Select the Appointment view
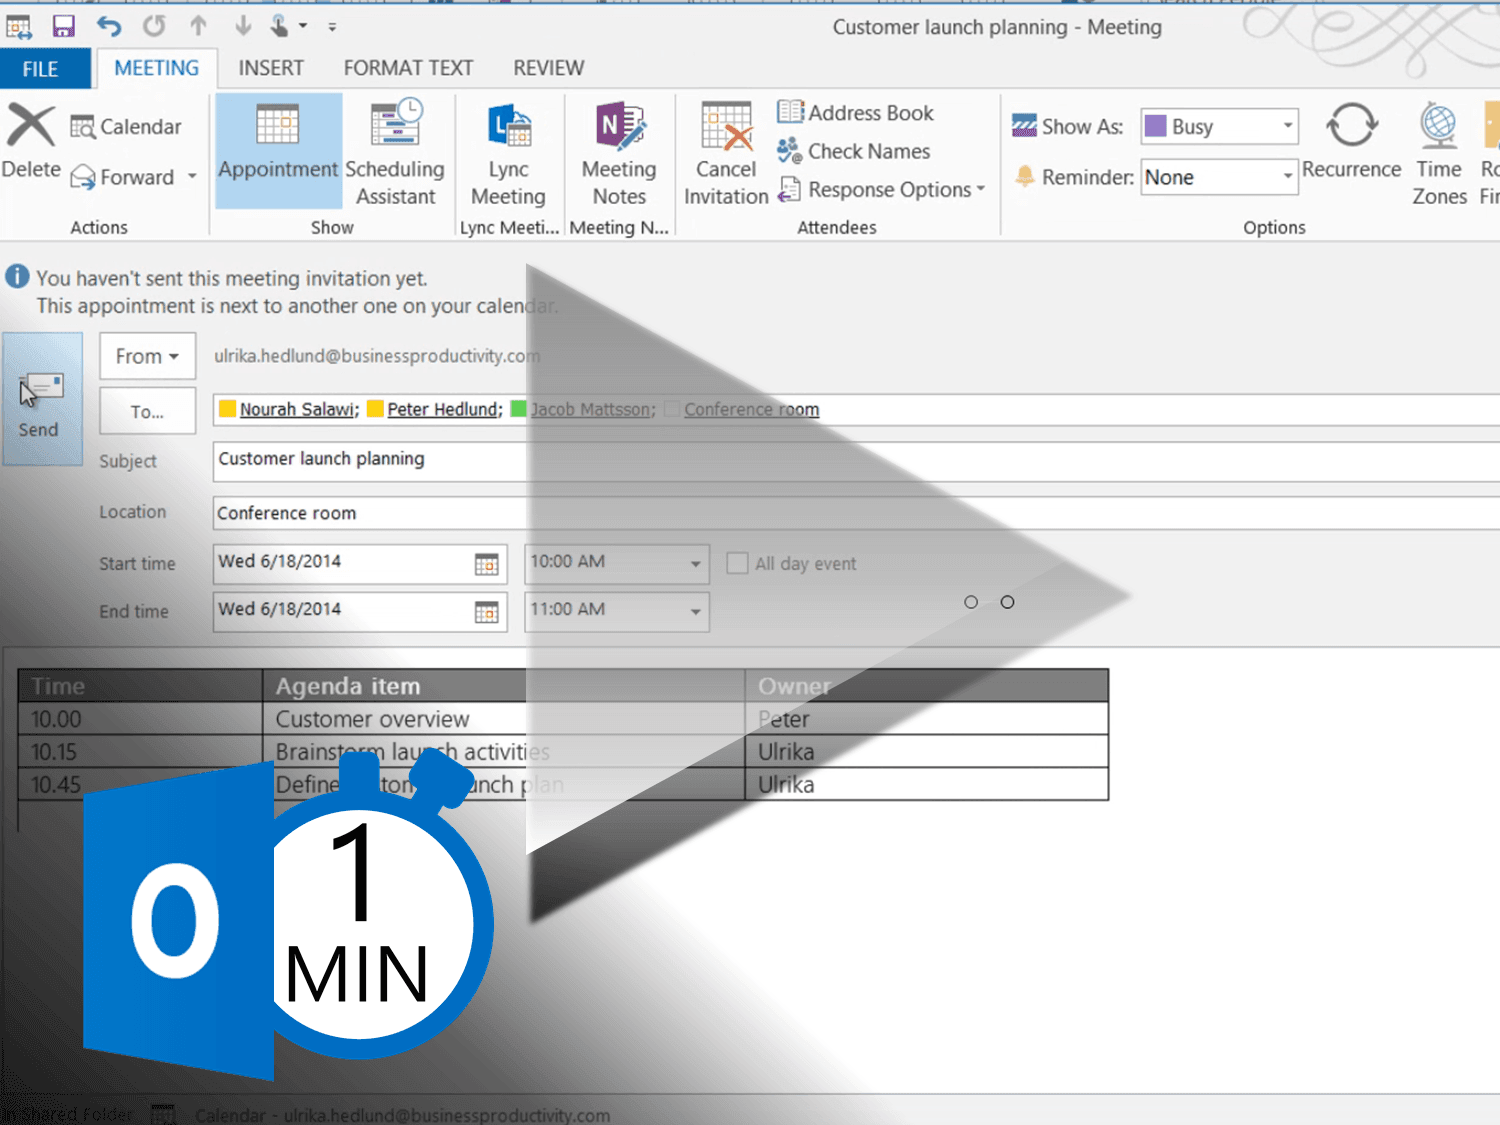The image size is (1500, 1125). pos(278,150)
